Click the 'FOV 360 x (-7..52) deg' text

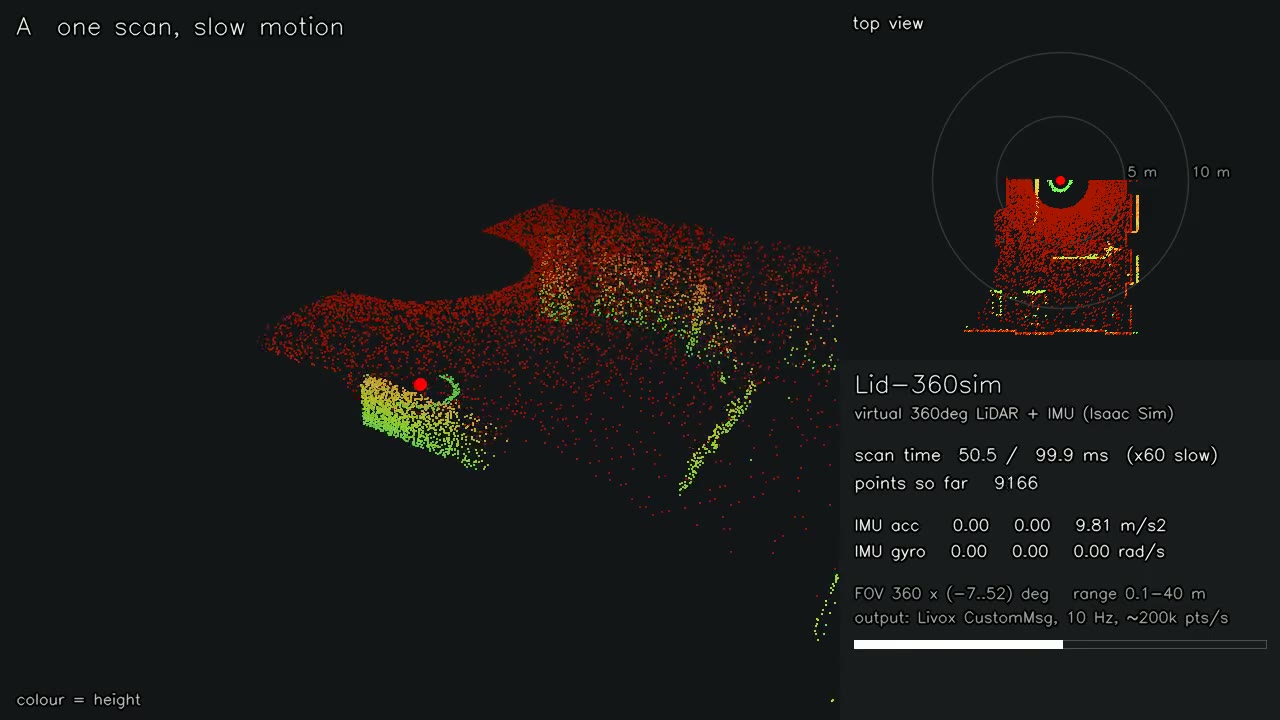(x=952, y=593)
